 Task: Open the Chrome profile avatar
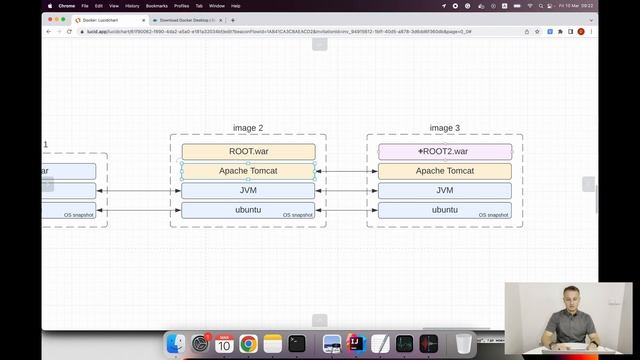point(581,31)
